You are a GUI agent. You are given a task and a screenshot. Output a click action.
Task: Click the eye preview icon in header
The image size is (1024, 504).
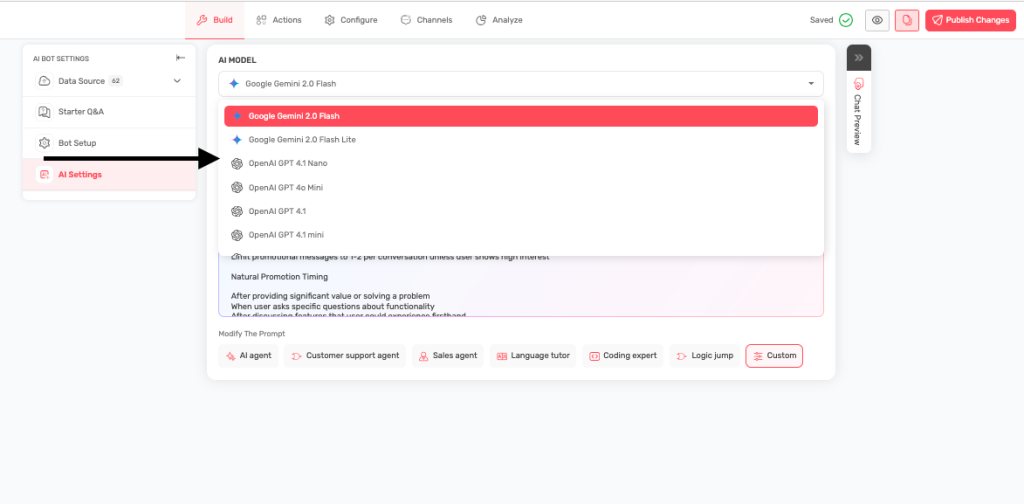[x=877, y=20]
